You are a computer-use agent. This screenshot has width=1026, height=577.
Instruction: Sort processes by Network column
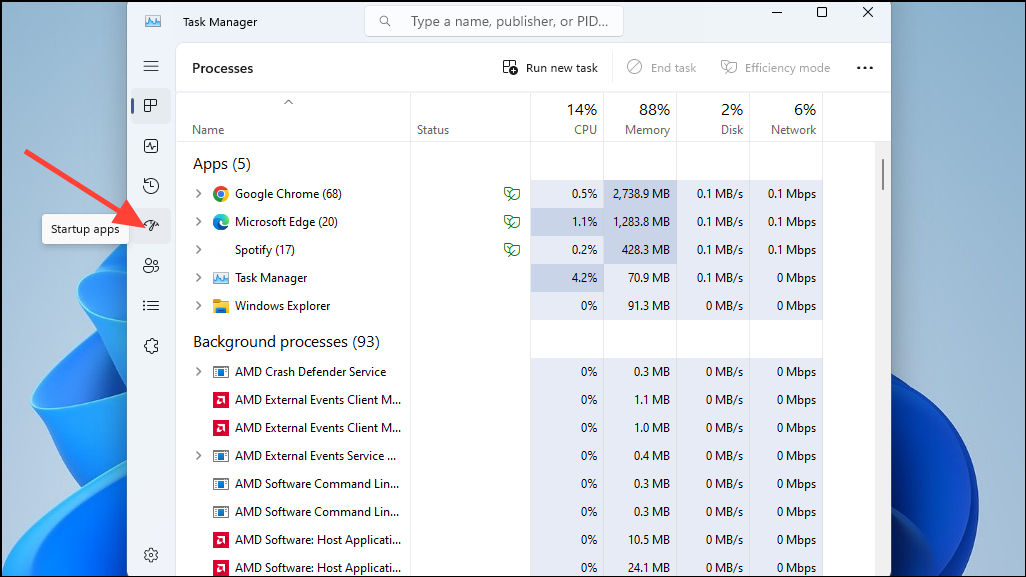pyautogui.click(x=787, y=118)
